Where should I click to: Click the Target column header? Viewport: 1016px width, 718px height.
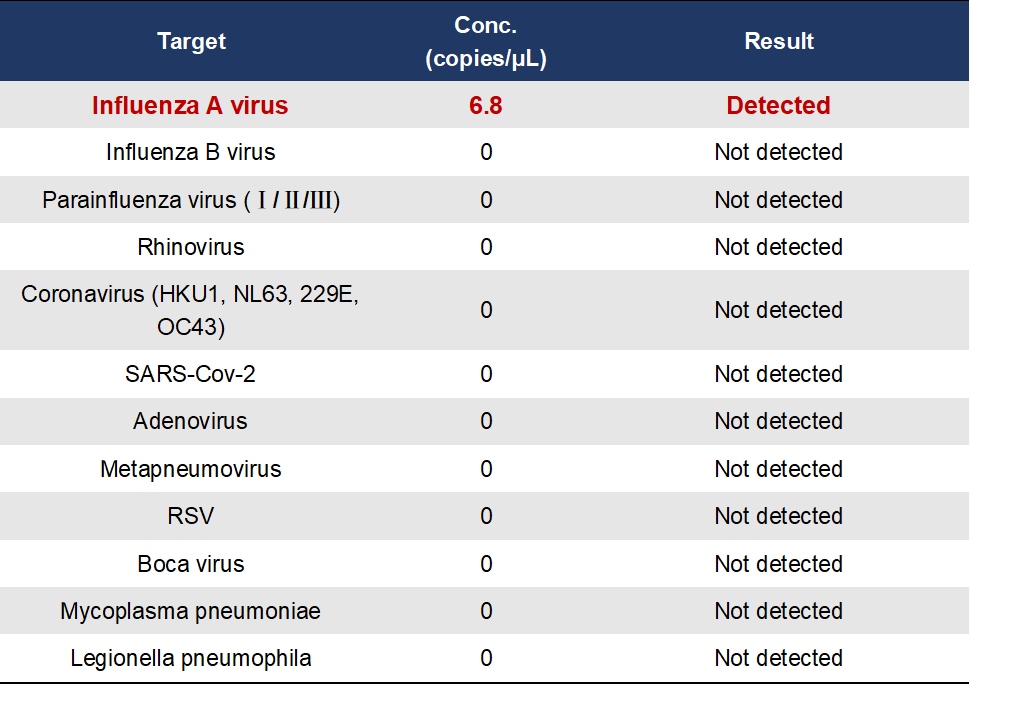click(191, 41)
